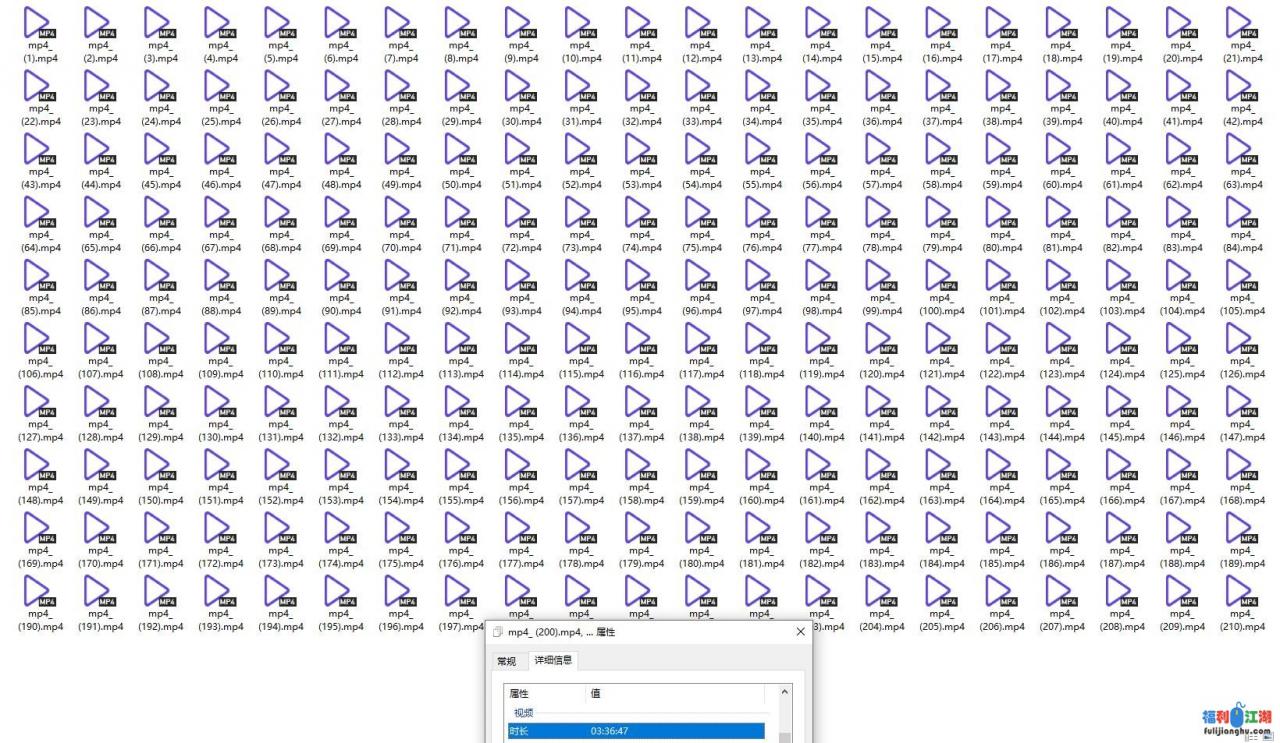Viewport: 1280px width, 743px height.
Task: Switch to the 常规 tab in properties
Action: (507, 661)
